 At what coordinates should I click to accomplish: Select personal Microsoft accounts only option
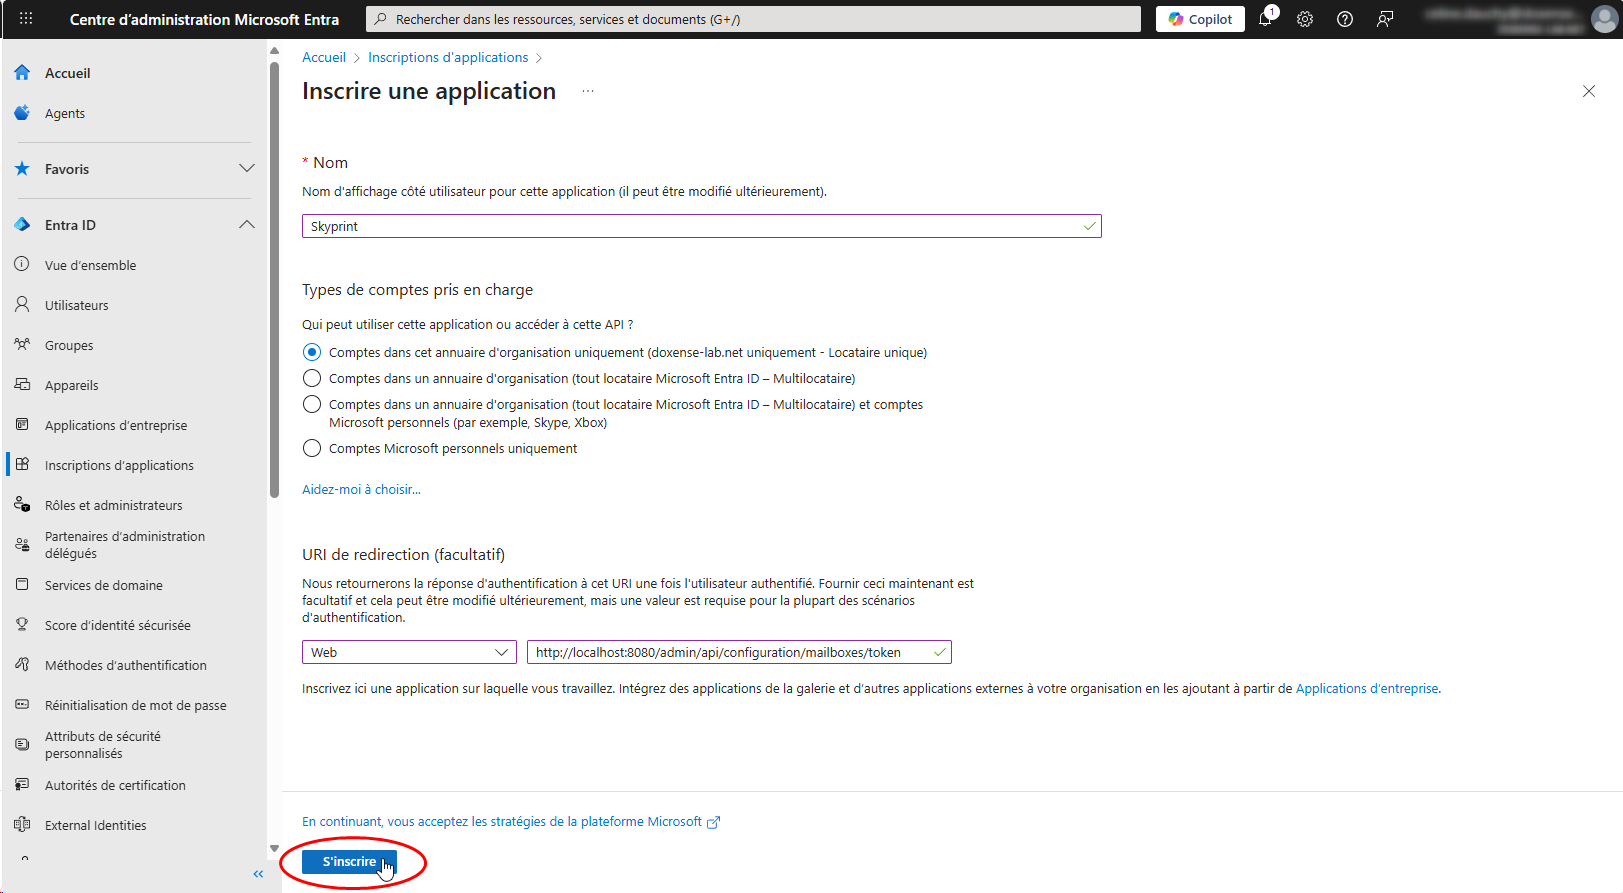(312, 448)
